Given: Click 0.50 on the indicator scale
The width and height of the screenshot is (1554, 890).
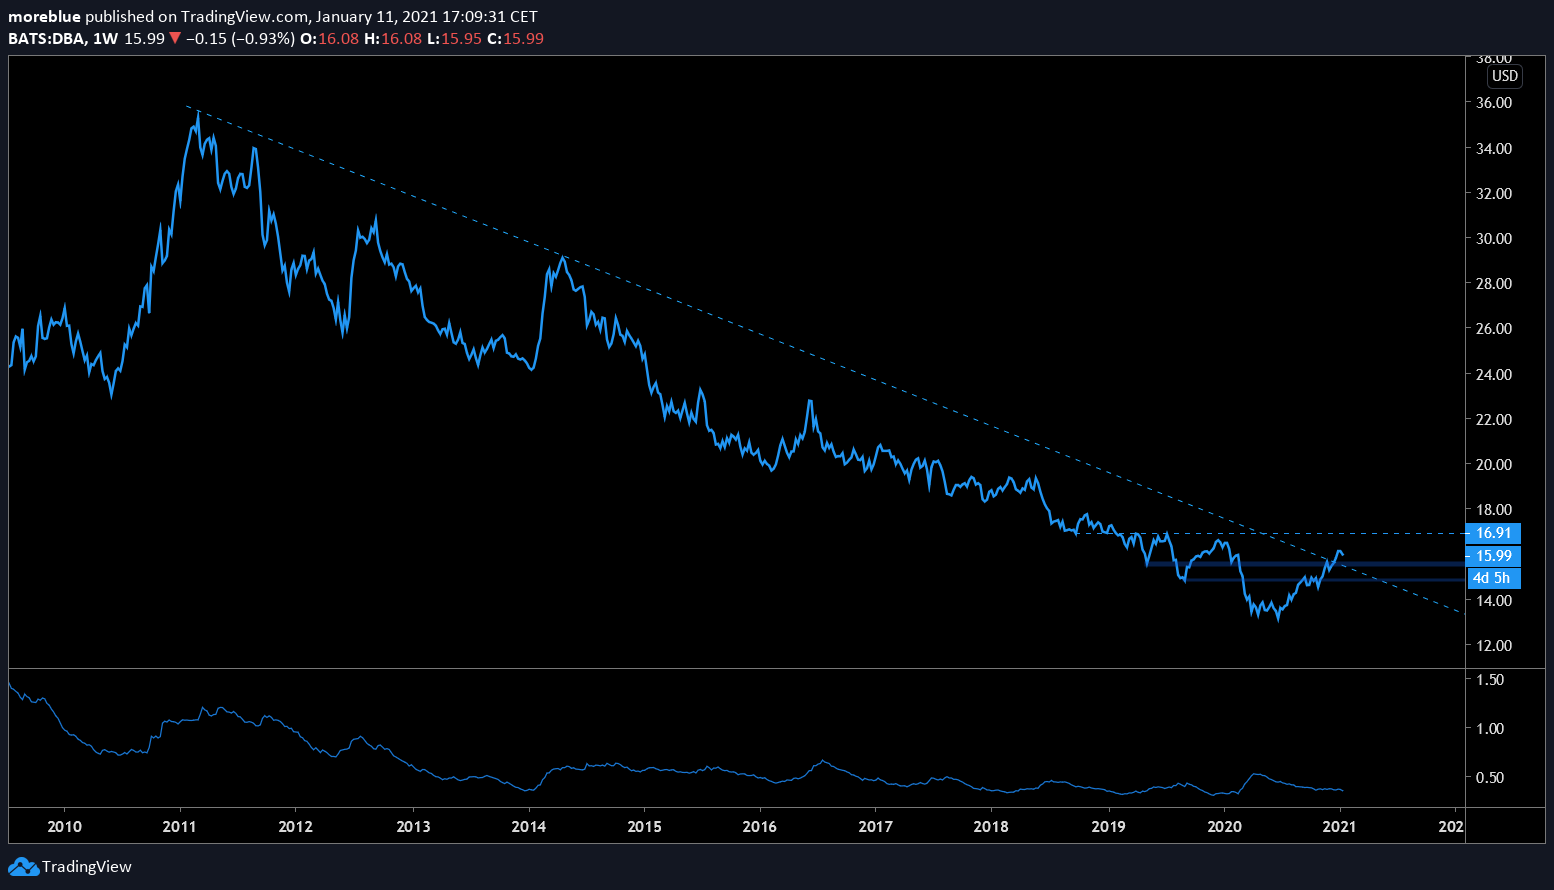Looking at the screenshot, I should tap(1490, 778).
